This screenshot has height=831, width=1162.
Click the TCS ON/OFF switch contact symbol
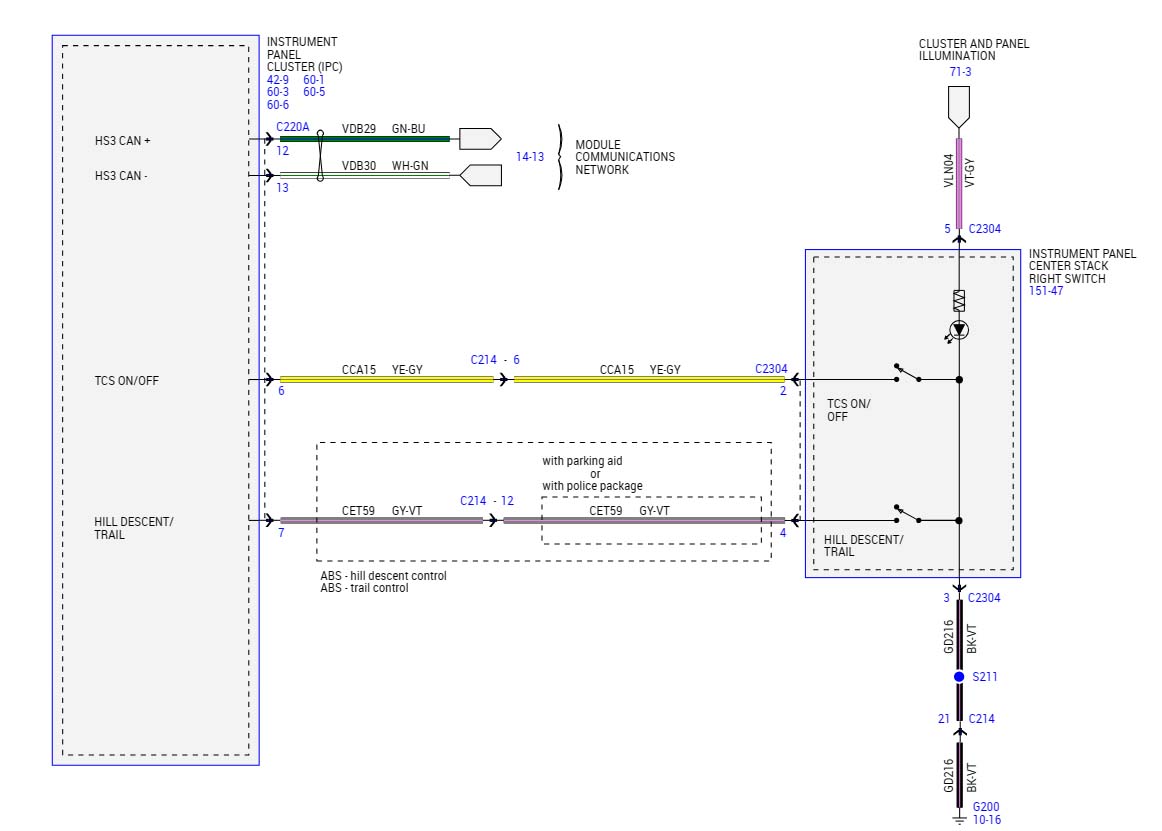coord(907,375)
